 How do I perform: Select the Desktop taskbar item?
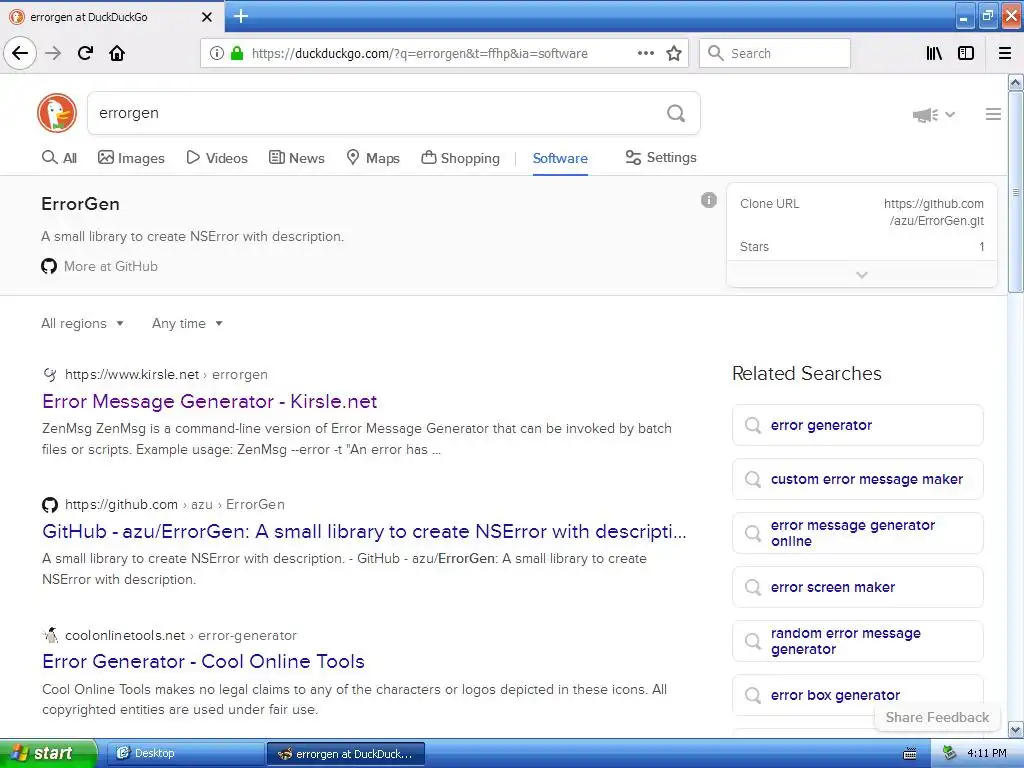point(185,753)
